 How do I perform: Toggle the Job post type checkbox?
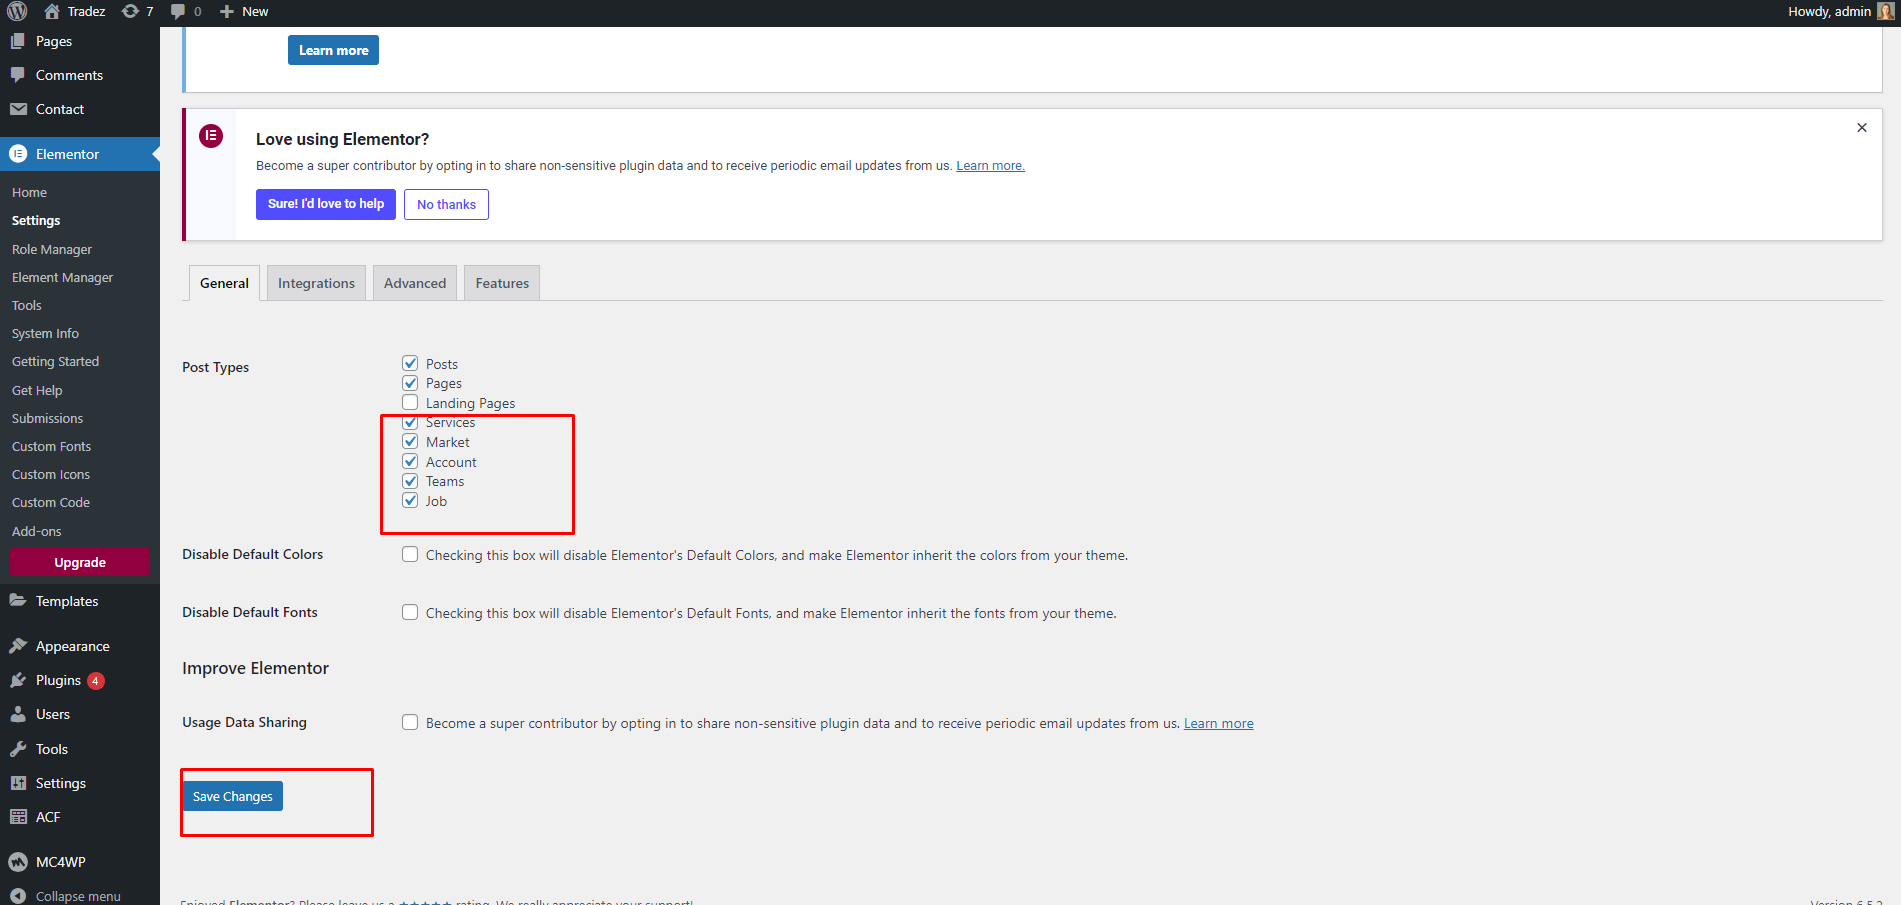[410, 500]
